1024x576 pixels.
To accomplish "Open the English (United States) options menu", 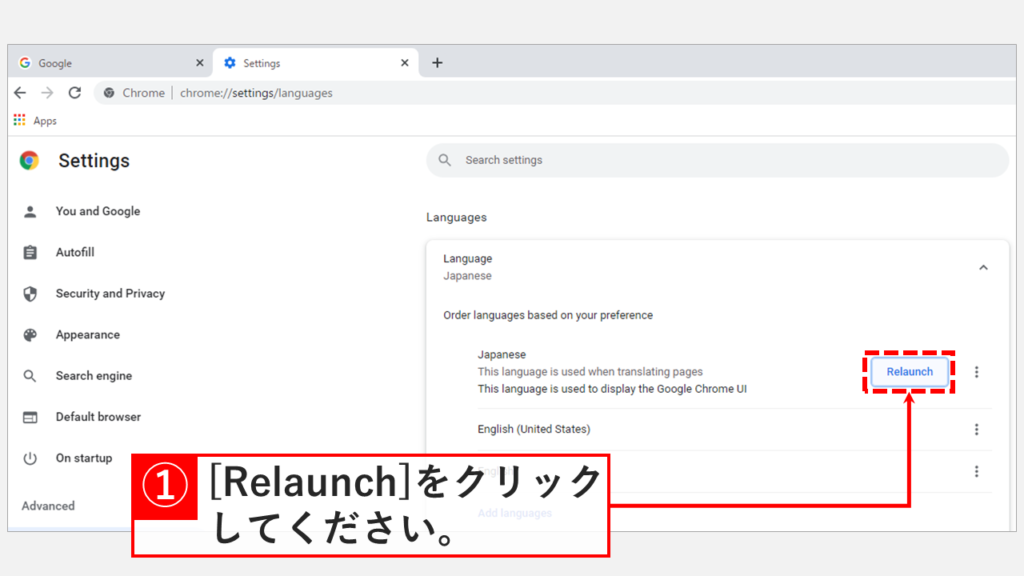I will 977,430.
